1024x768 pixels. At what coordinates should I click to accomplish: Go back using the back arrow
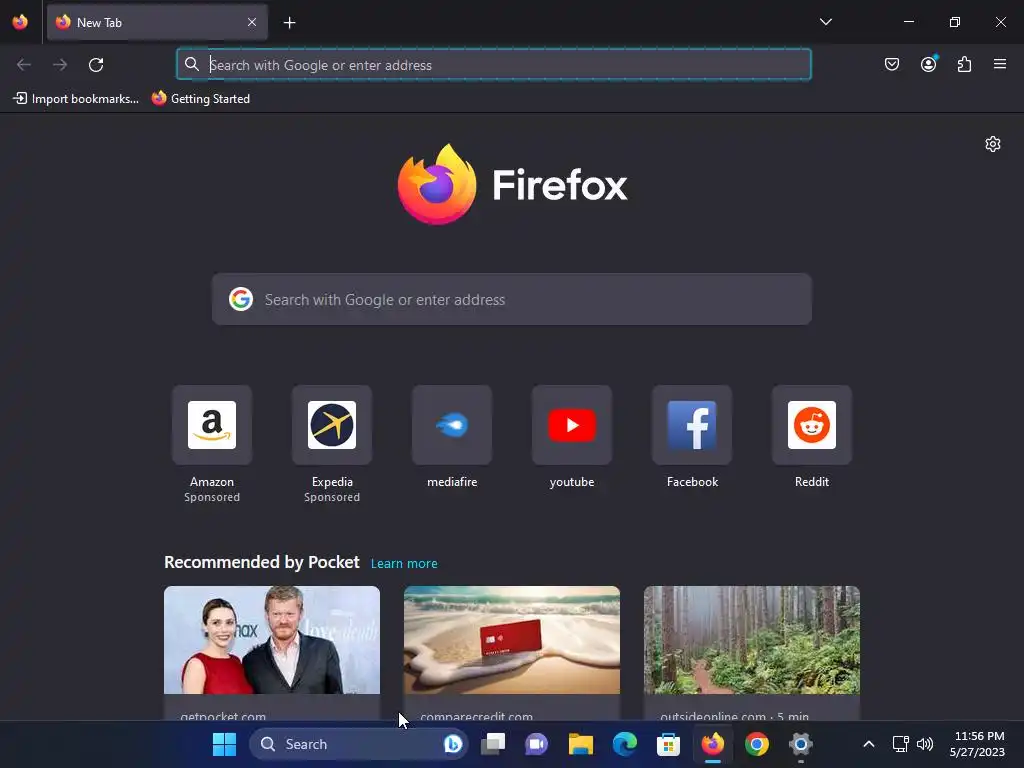24,65
